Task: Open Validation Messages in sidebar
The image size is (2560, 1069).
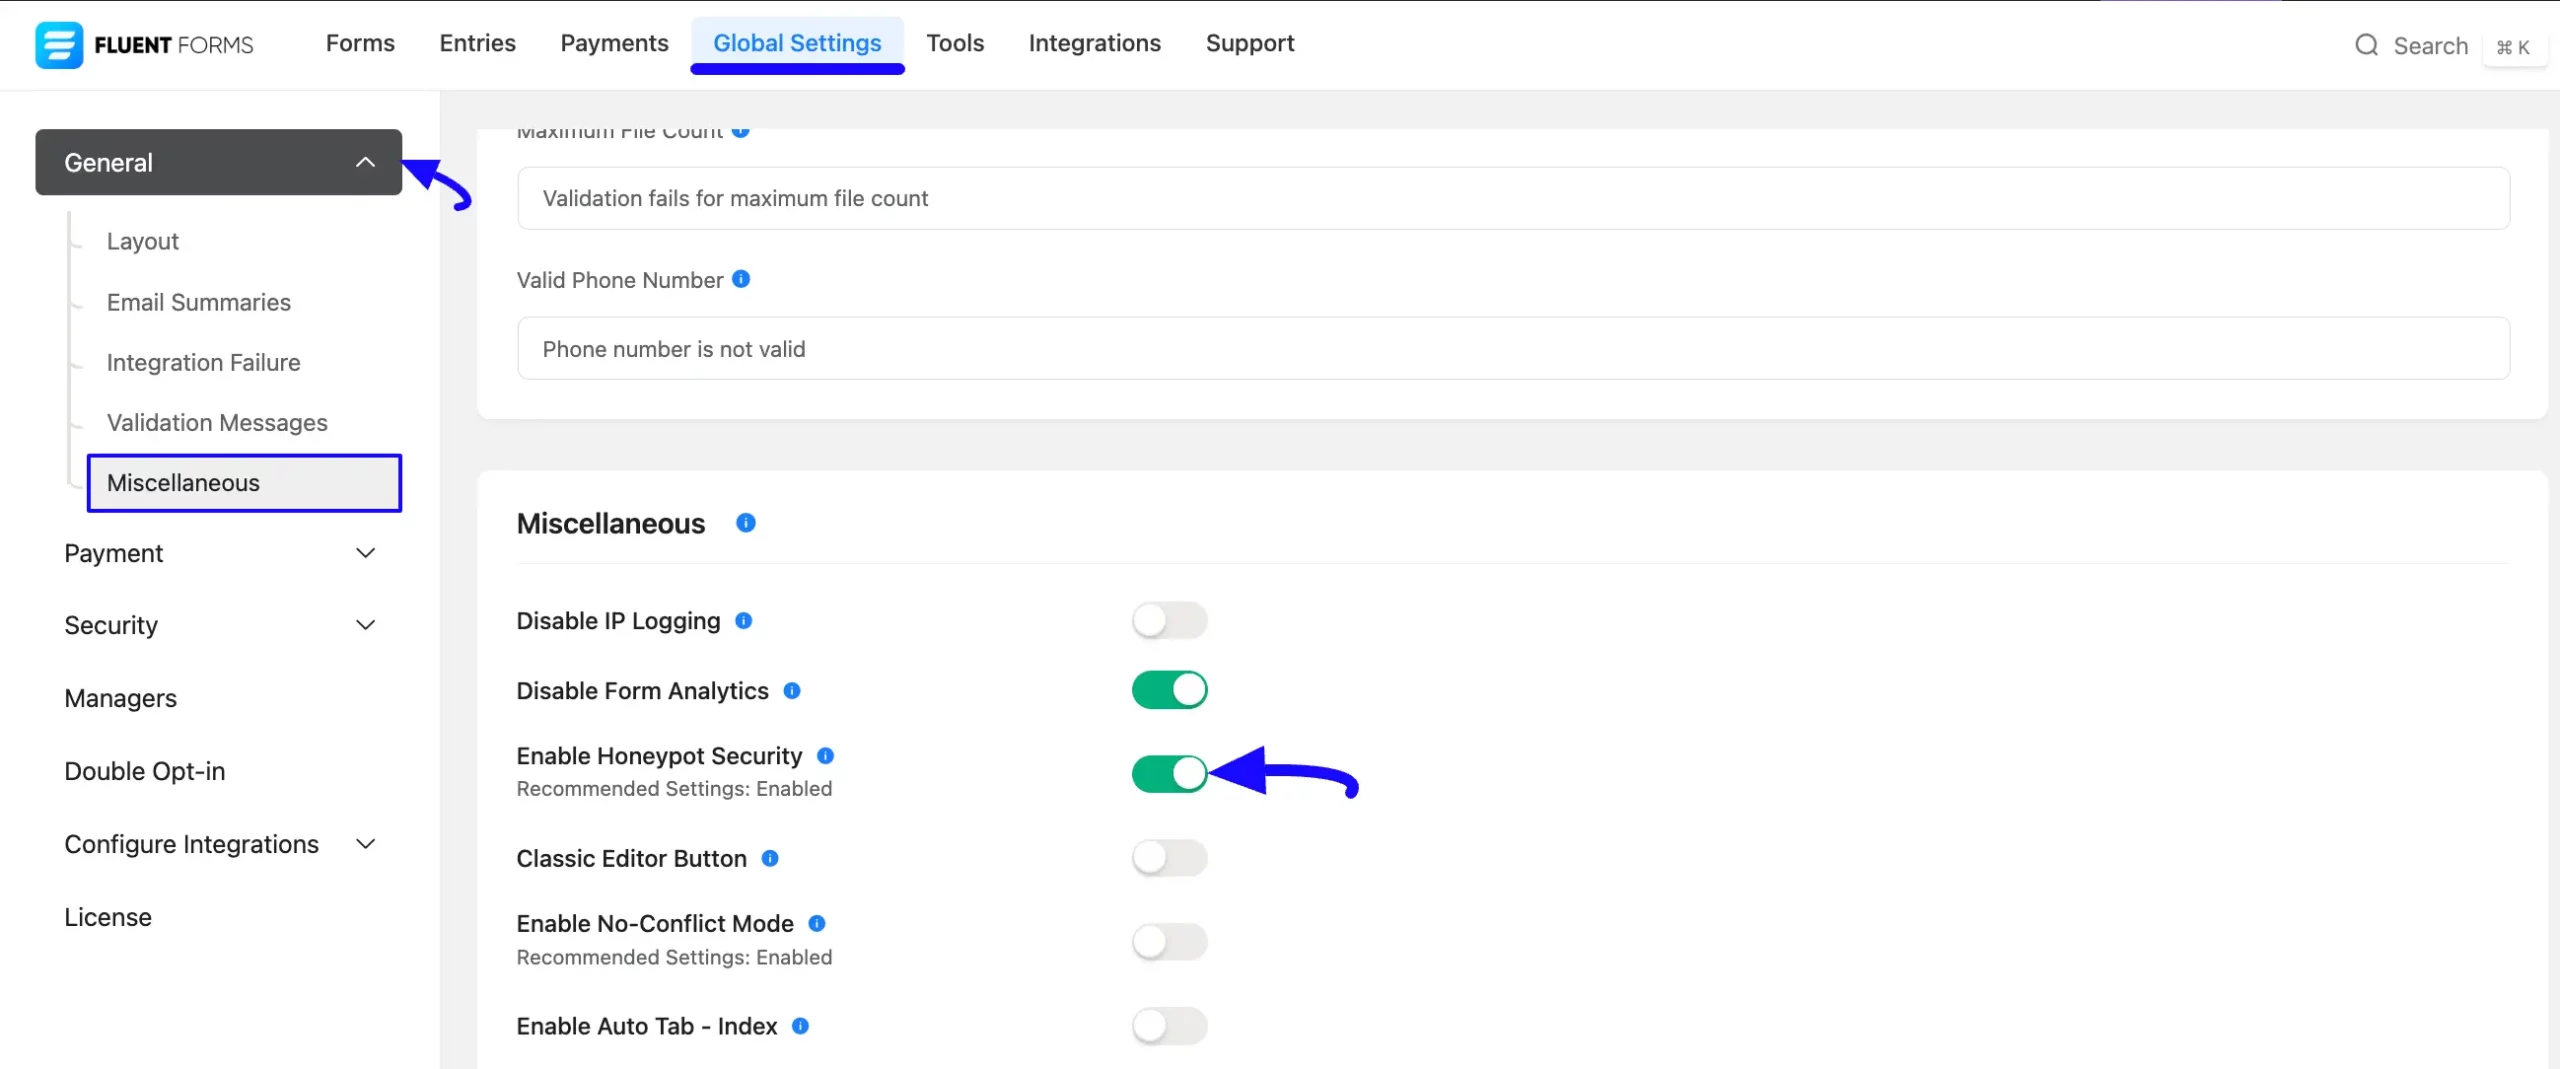Action: [x=217, y=422]
